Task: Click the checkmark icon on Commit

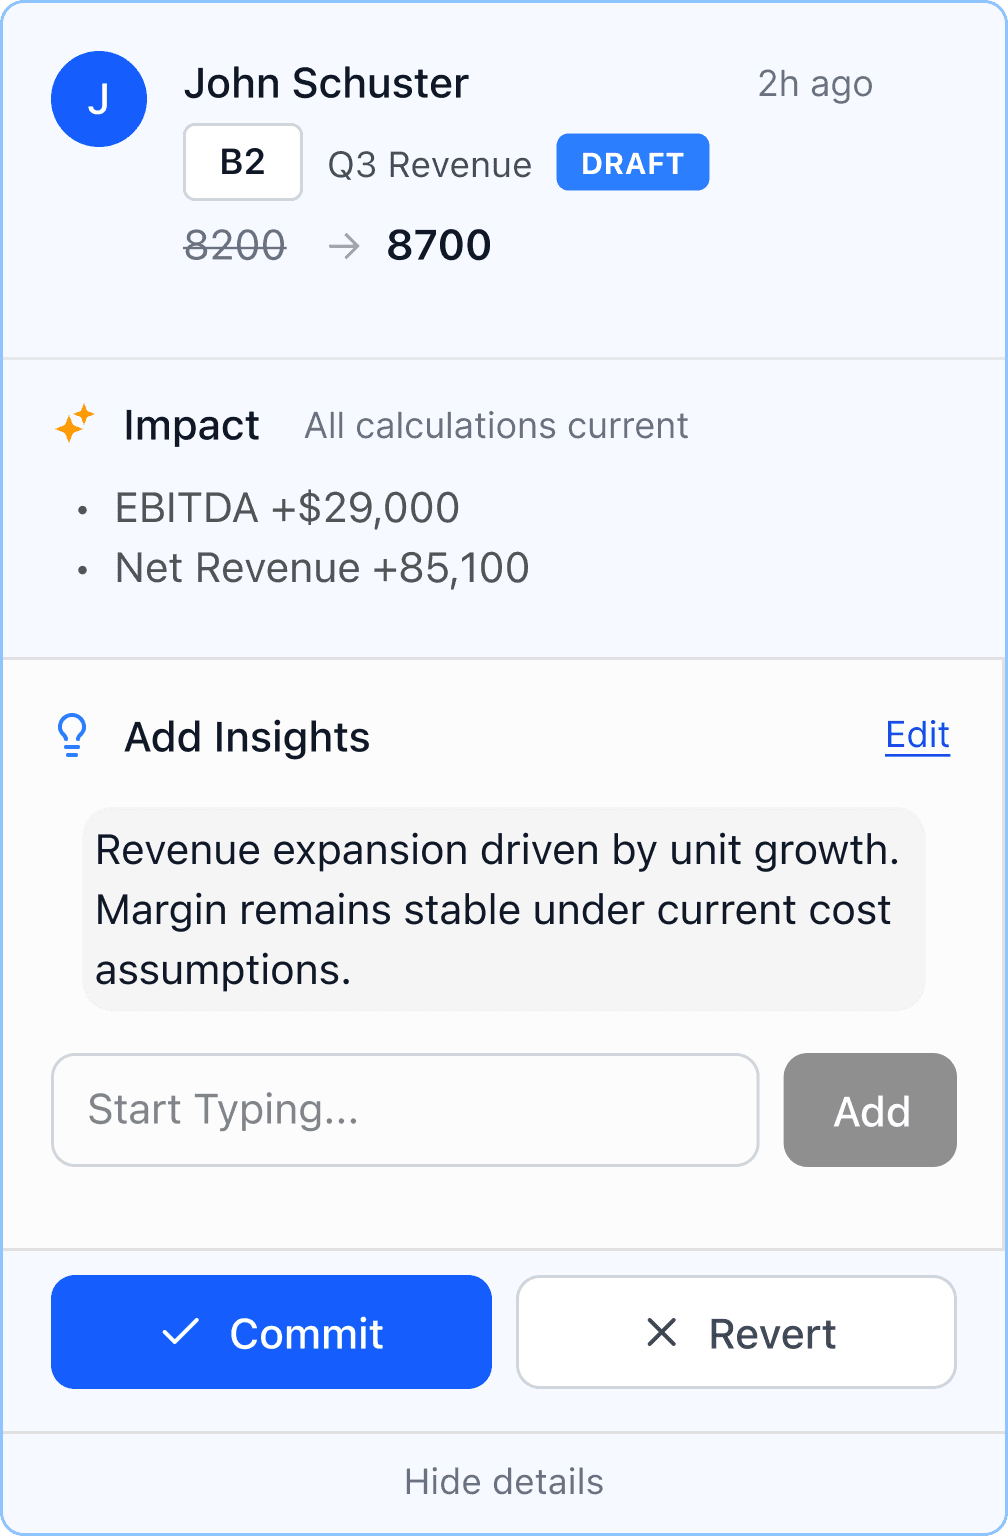Action: (x=180, y=1331)
